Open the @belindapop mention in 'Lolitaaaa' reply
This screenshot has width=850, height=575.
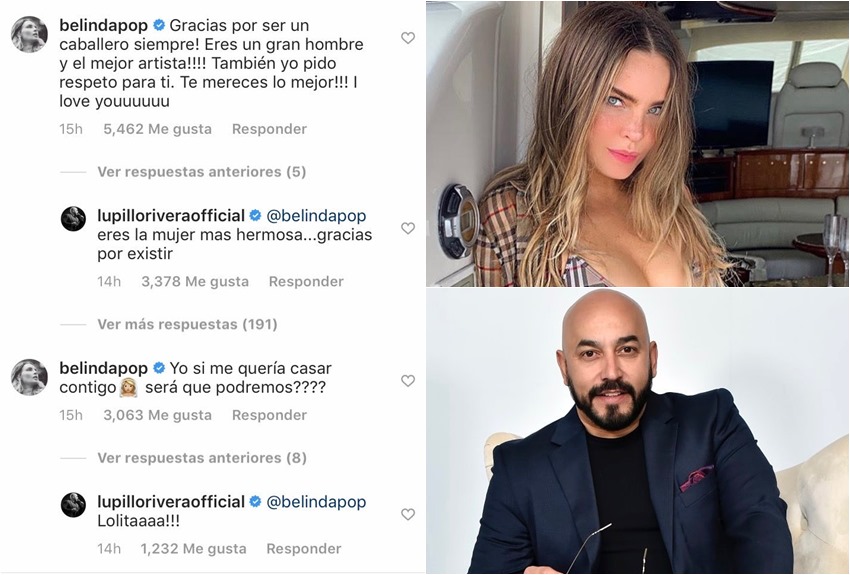316,502
